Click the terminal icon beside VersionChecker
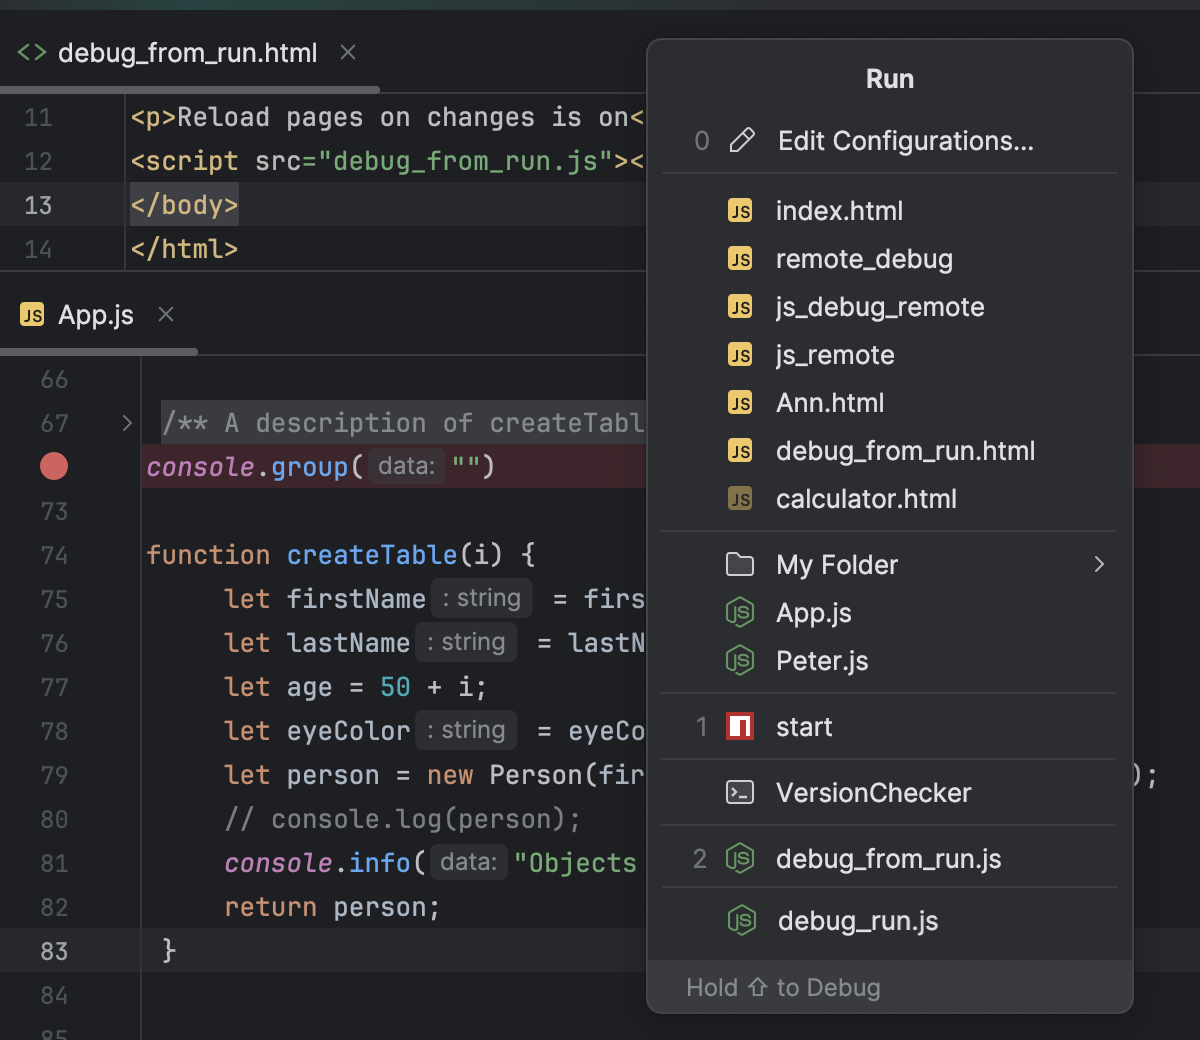This screenshot has width=1200, height=1040. [740, 793]
